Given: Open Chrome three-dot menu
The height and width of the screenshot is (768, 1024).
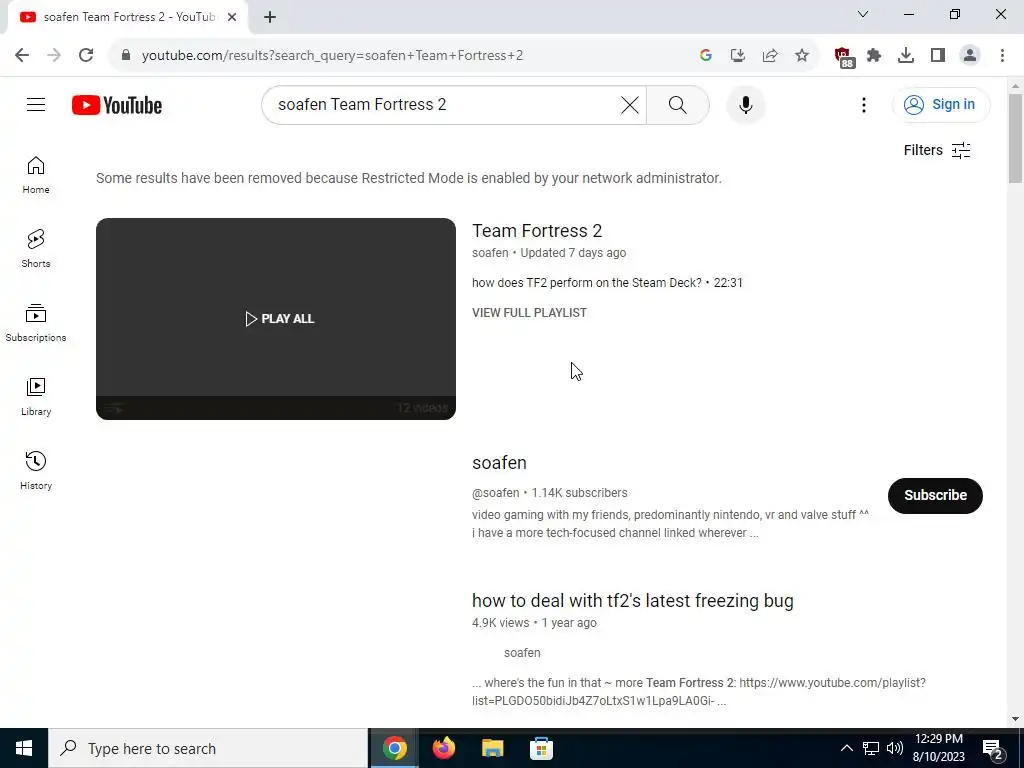Looking at the screenshot, I should [1002, 55].
